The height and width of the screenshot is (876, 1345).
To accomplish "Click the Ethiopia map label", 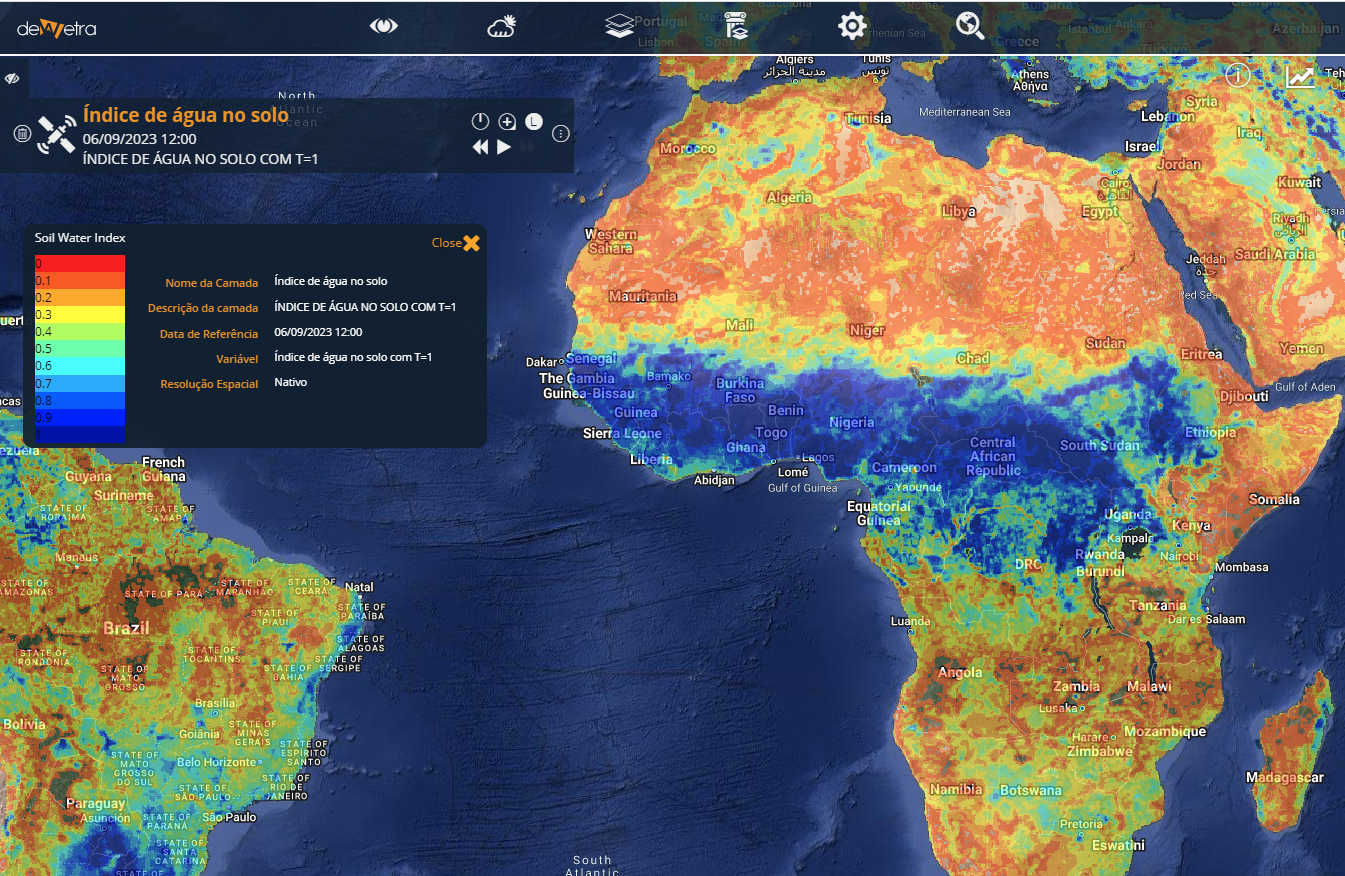I will 1211,432.
